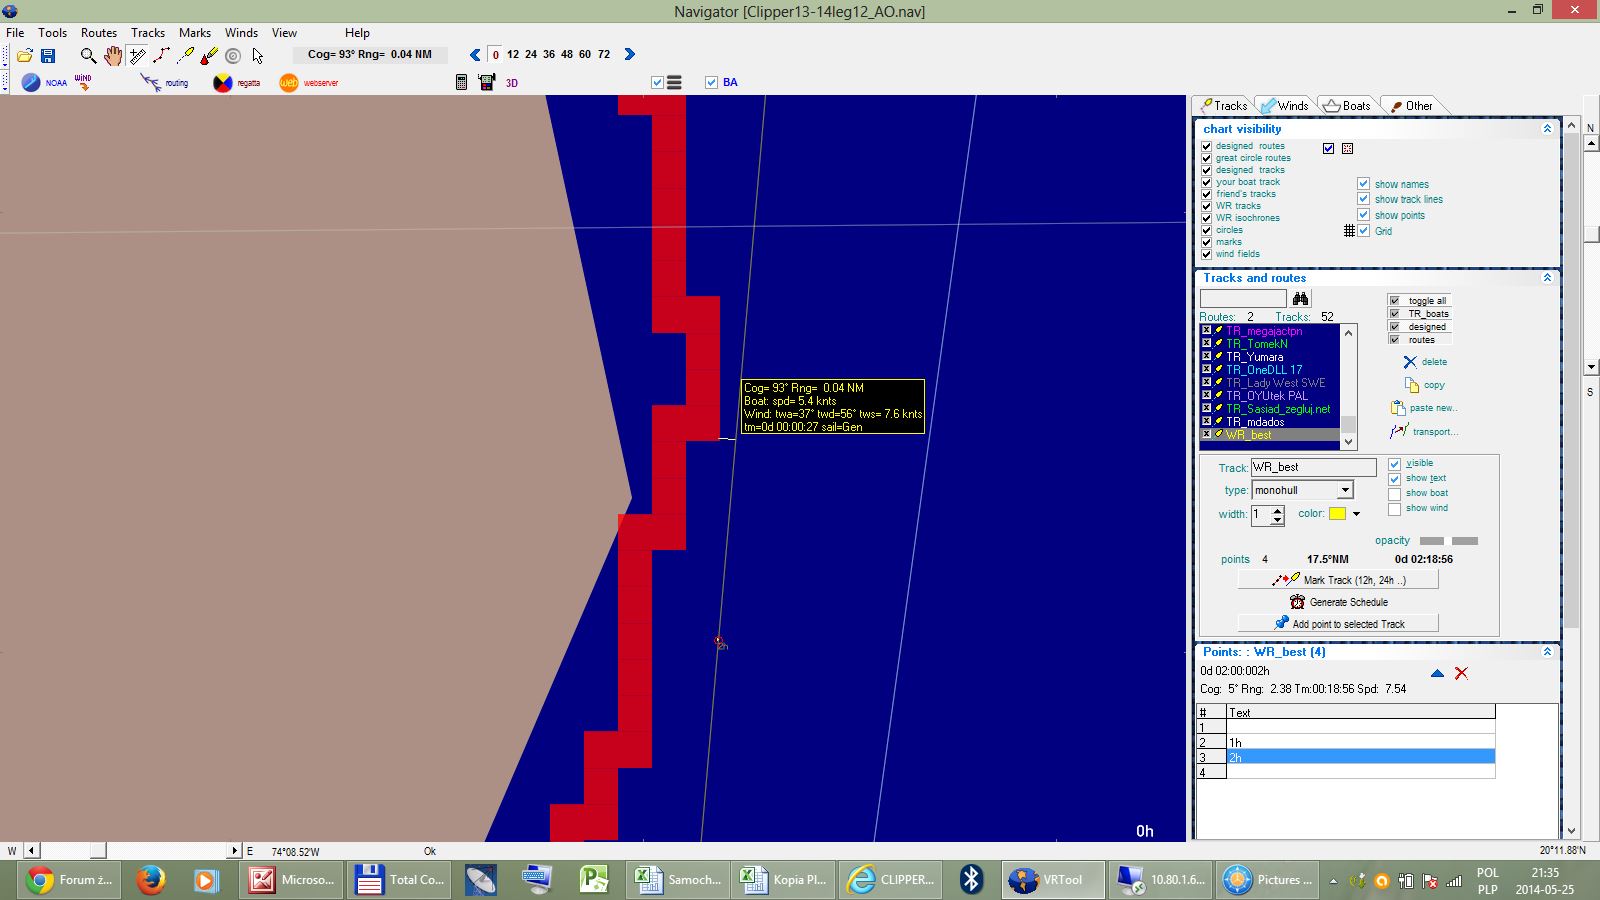Click Add point to selected Track
Viewport: 1600px width, 900px height.
point(1338,623)
